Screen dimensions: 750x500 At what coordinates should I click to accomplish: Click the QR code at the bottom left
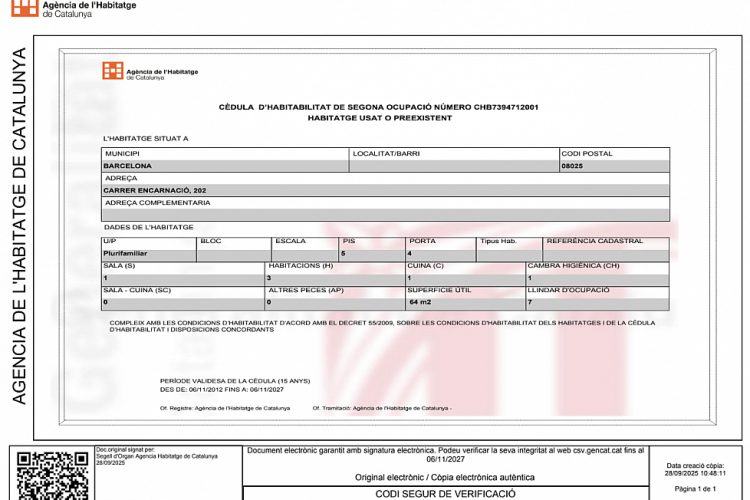tap(52, 475)
